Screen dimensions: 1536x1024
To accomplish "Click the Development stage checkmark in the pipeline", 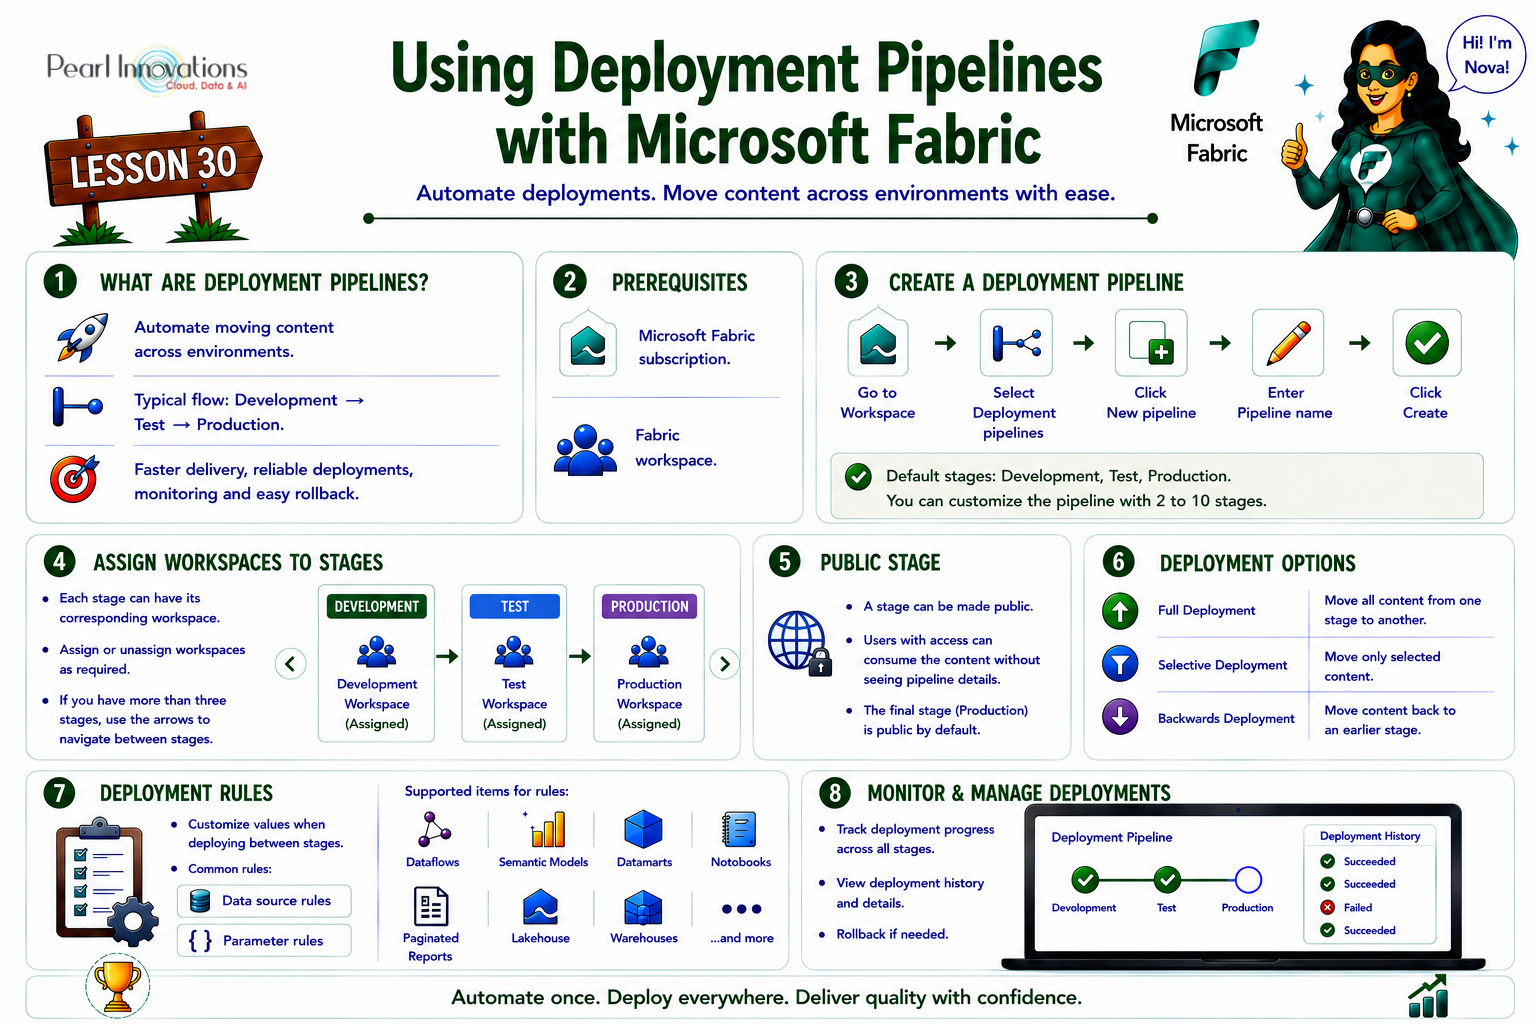I will pyautogui.click(x=1085, y=880).
